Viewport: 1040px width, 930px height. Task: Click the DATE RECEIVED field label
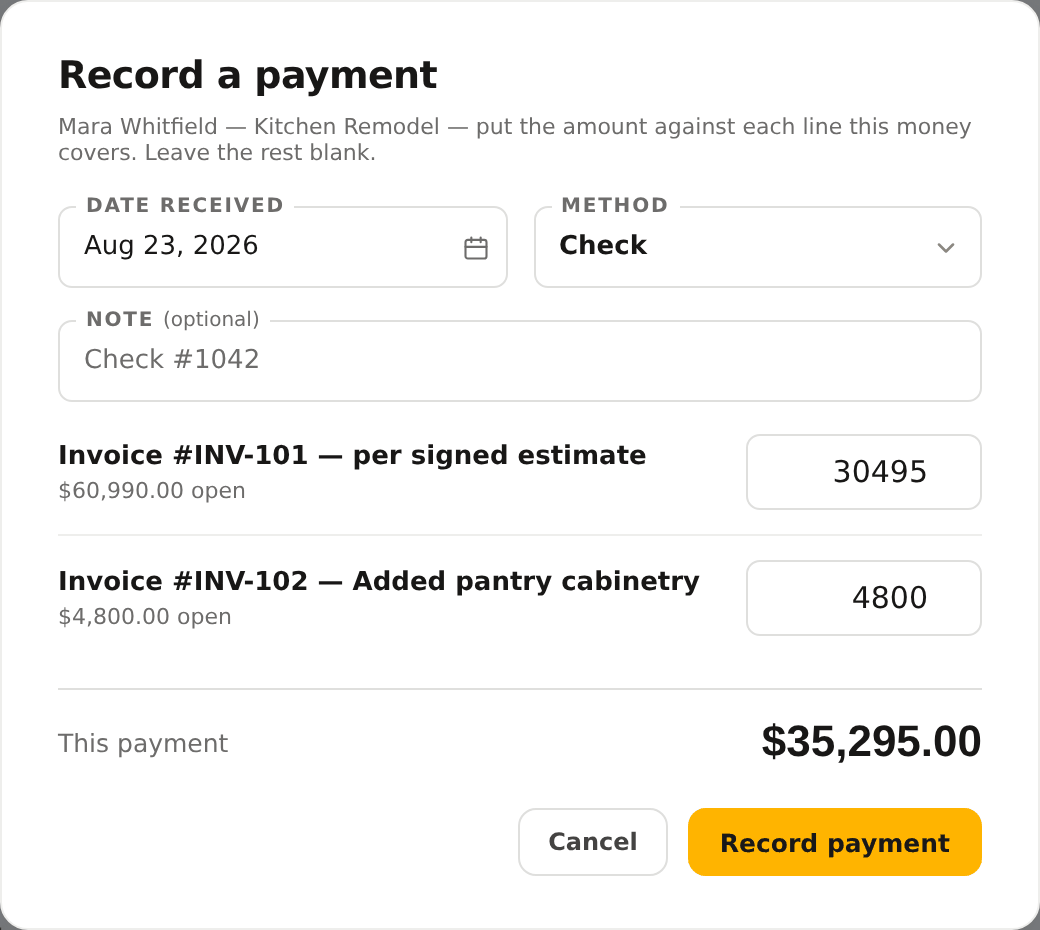pos(185,205)
